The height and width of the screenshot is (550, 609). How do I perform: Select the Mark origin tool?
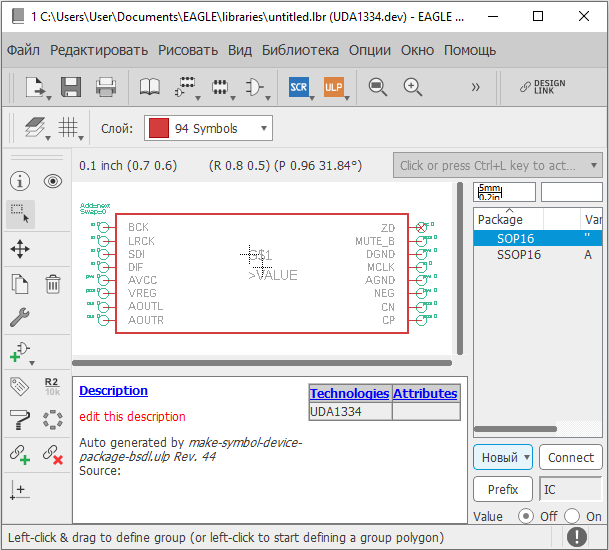(x=20, y=490)
